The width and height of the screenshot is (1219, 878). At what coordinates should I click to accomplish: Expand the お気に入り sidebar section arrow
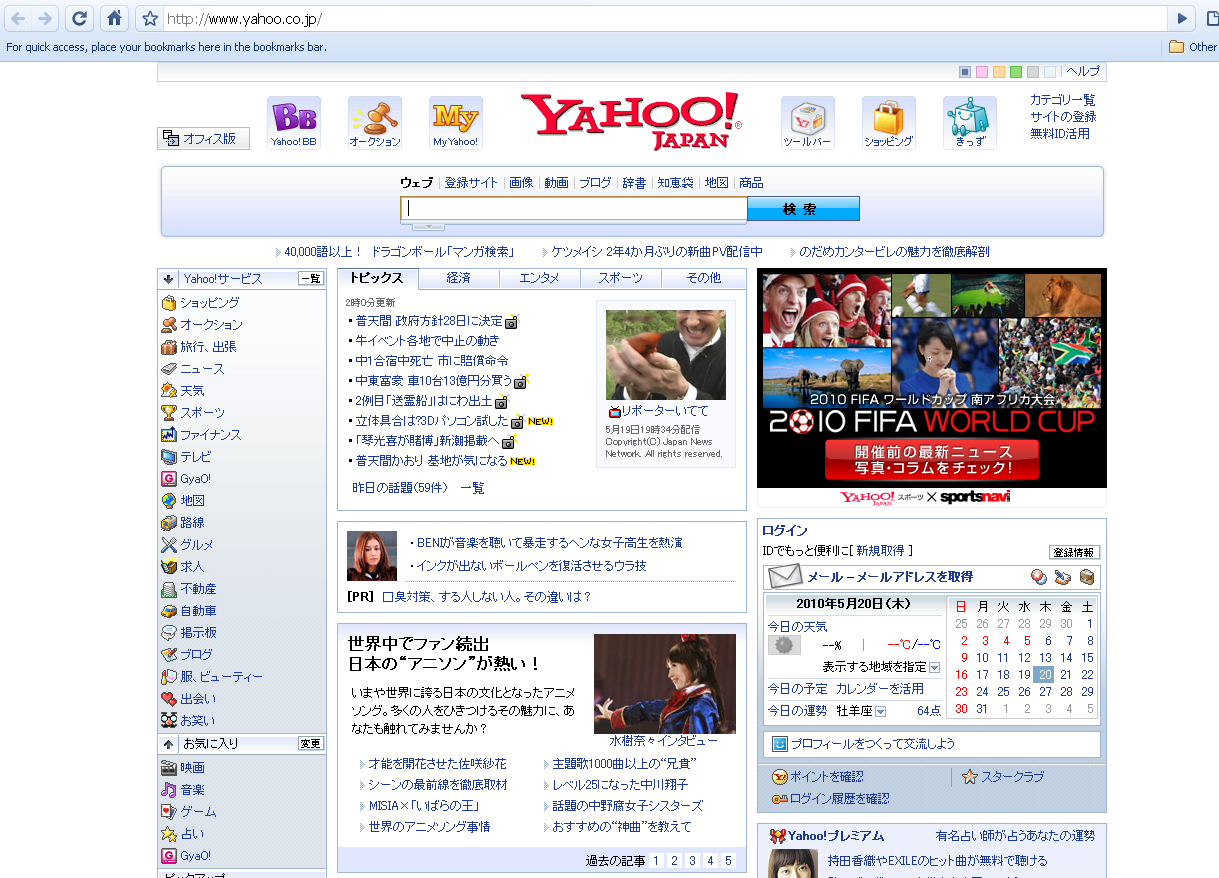(x=169, y=744)
